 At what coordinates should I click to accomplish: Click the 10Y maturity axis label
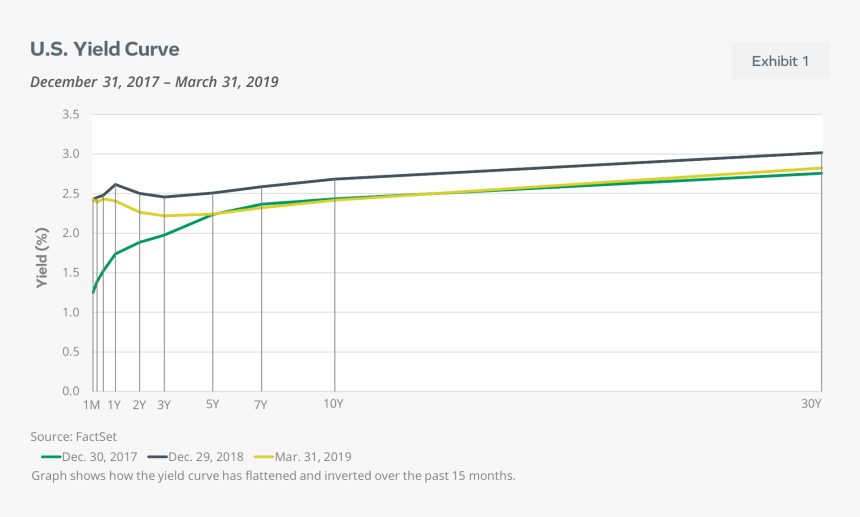[x=334, y=404]
